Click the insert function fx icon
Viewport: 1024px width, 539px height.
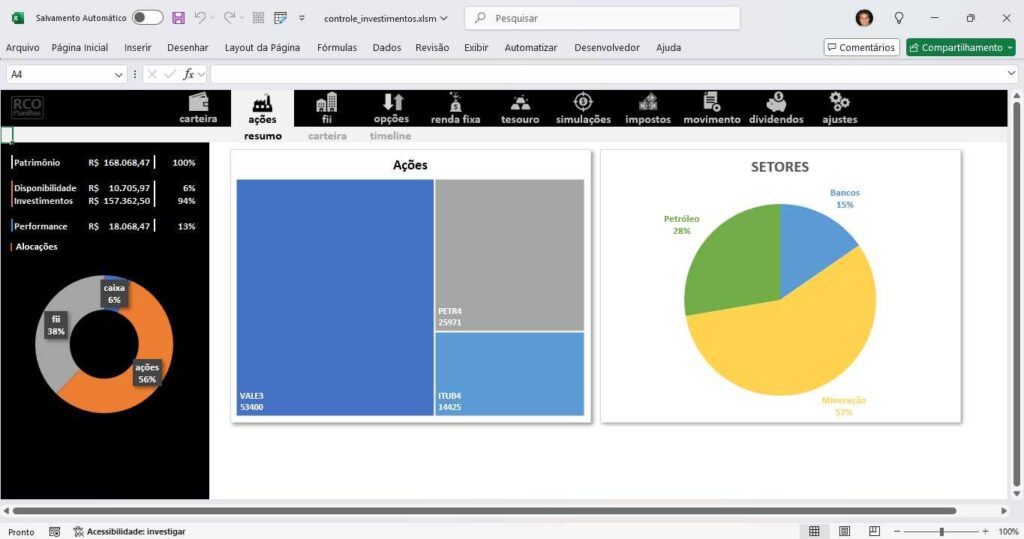188,74
